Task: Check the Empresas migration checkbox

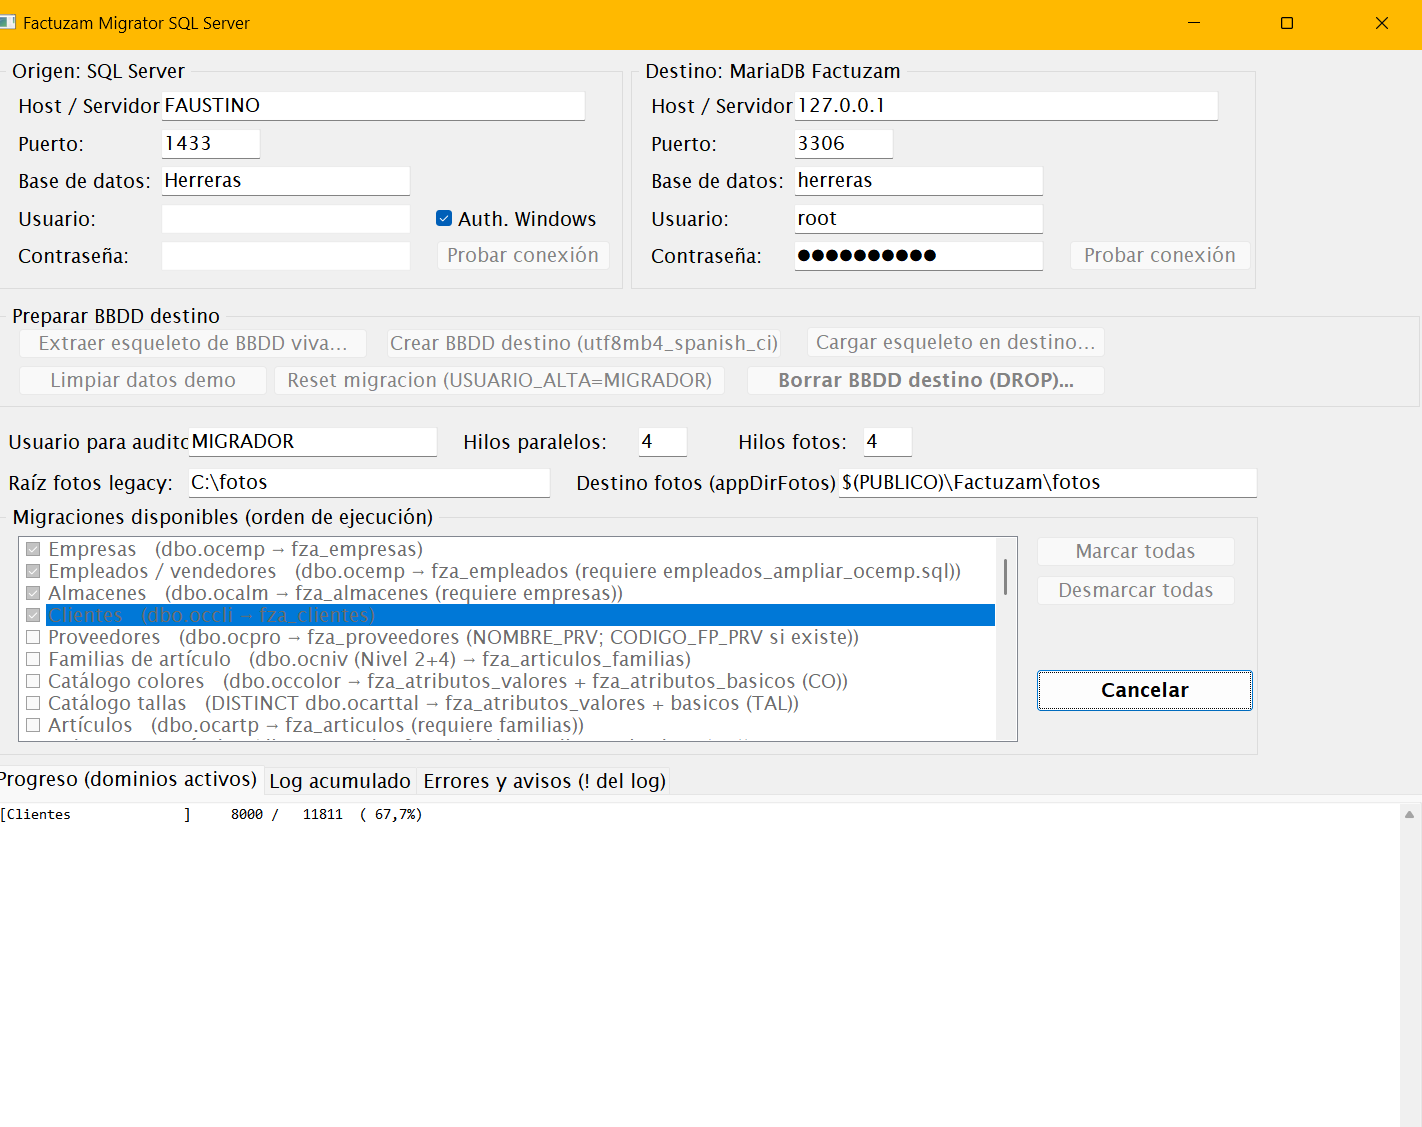Action: pyautogui.click(x=33, y=549)
